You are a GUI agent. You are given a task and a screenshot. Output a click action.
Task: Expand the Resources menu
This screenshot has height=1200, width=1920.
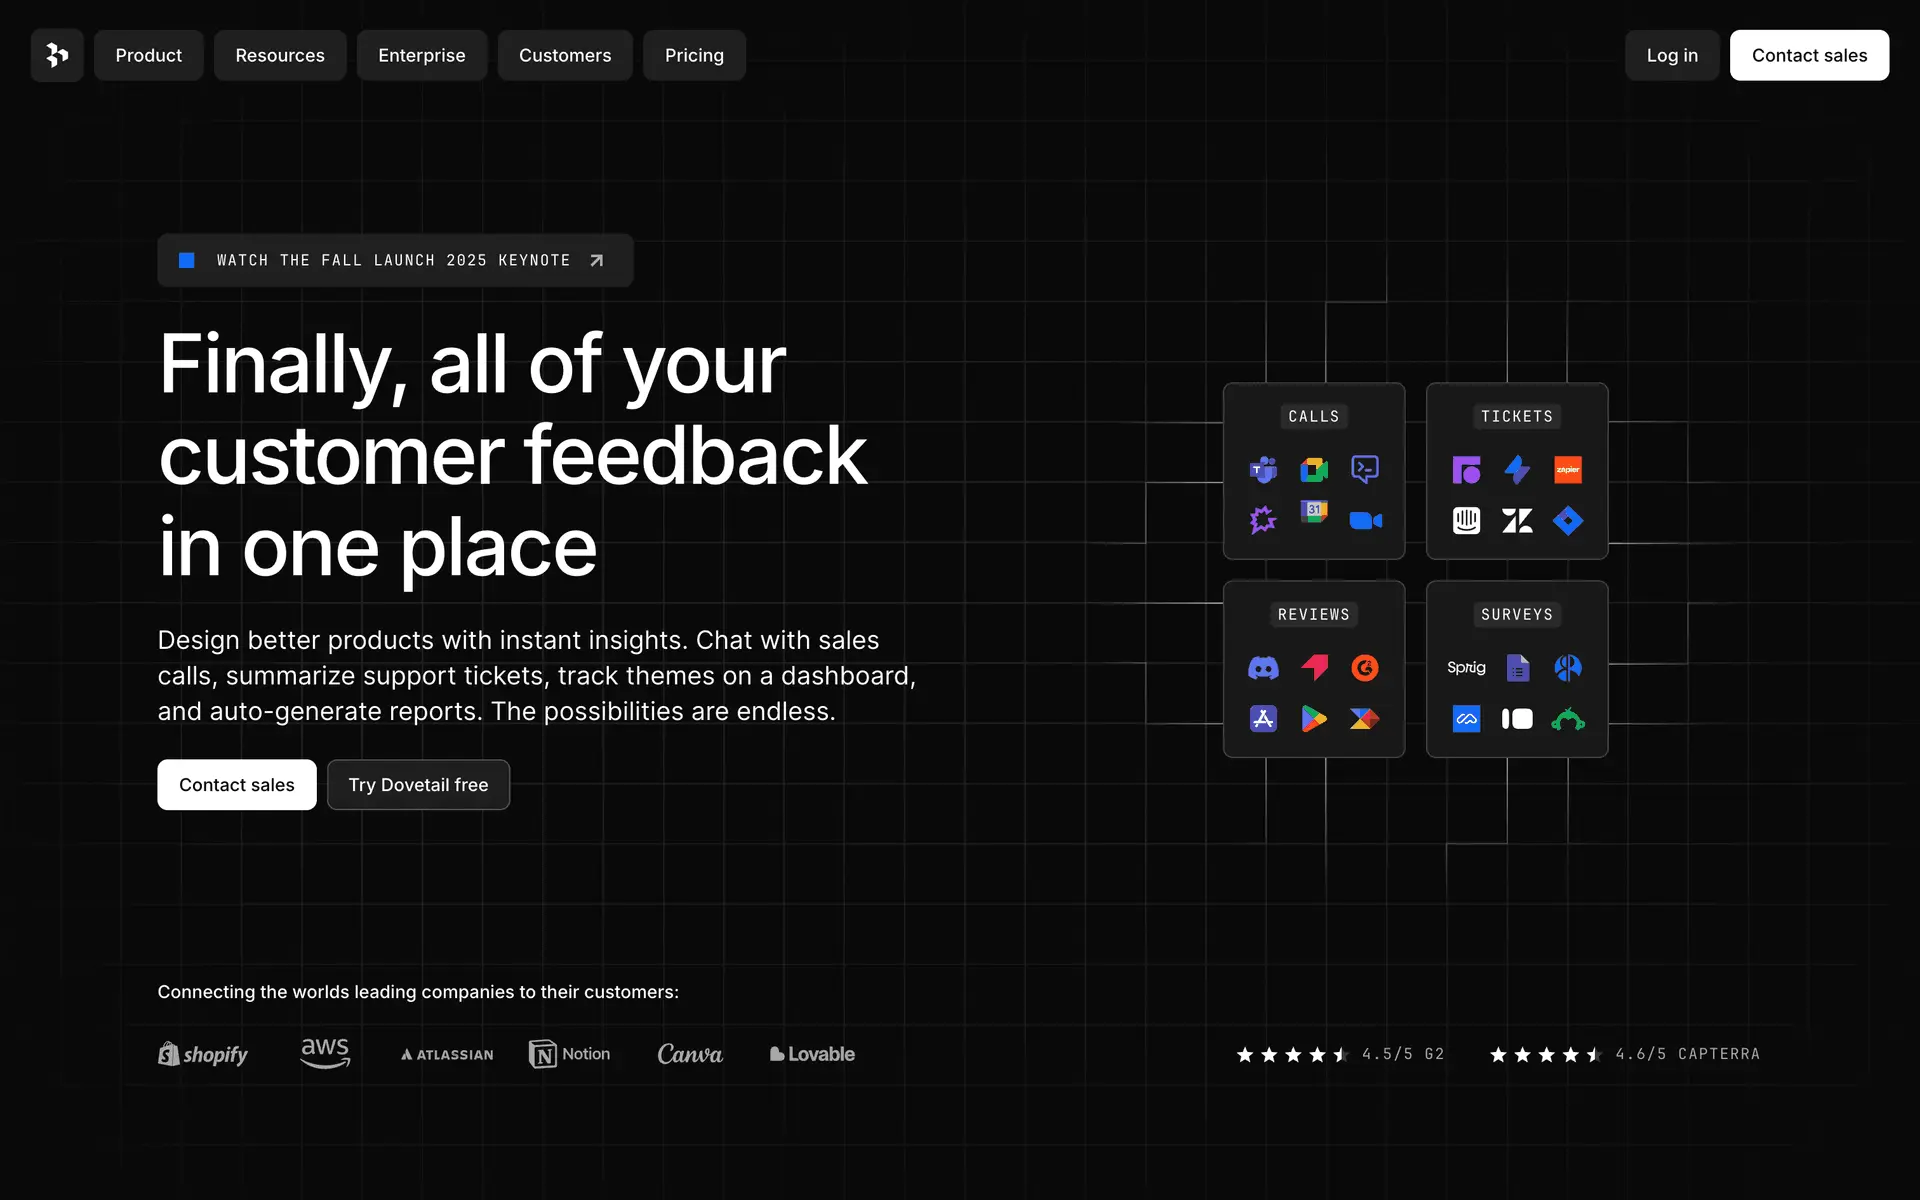(x=280, y=55)
